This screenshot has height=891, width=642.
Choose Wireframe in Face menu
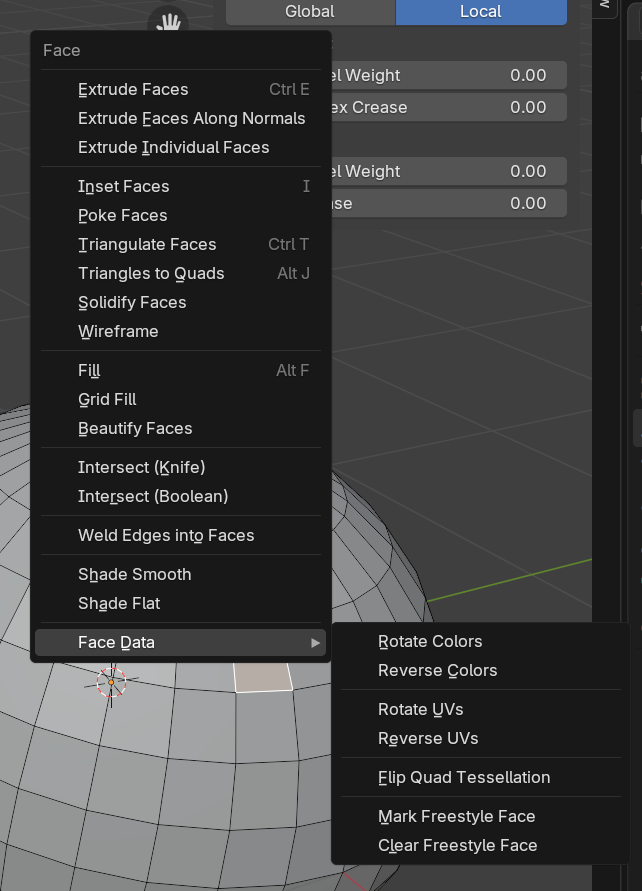[181, 331]
